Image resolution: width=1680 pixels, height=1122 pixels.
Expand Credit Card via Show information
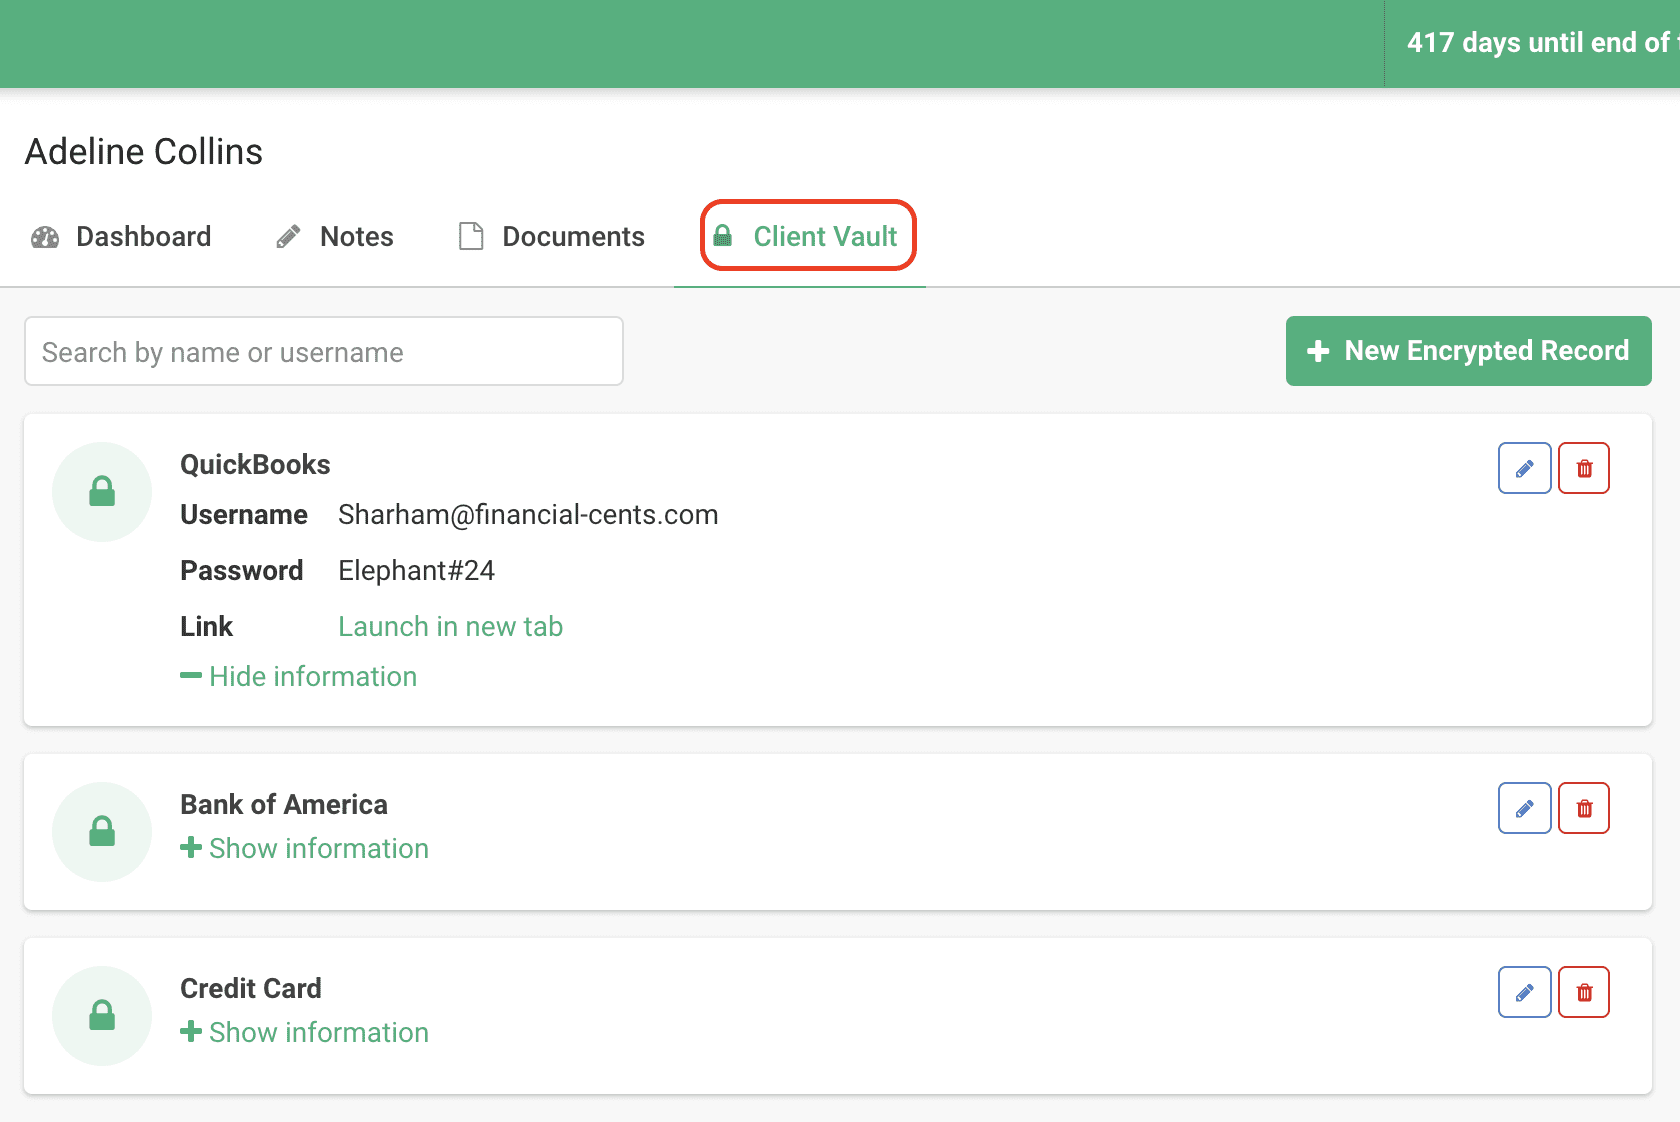tap(305, 1033)
